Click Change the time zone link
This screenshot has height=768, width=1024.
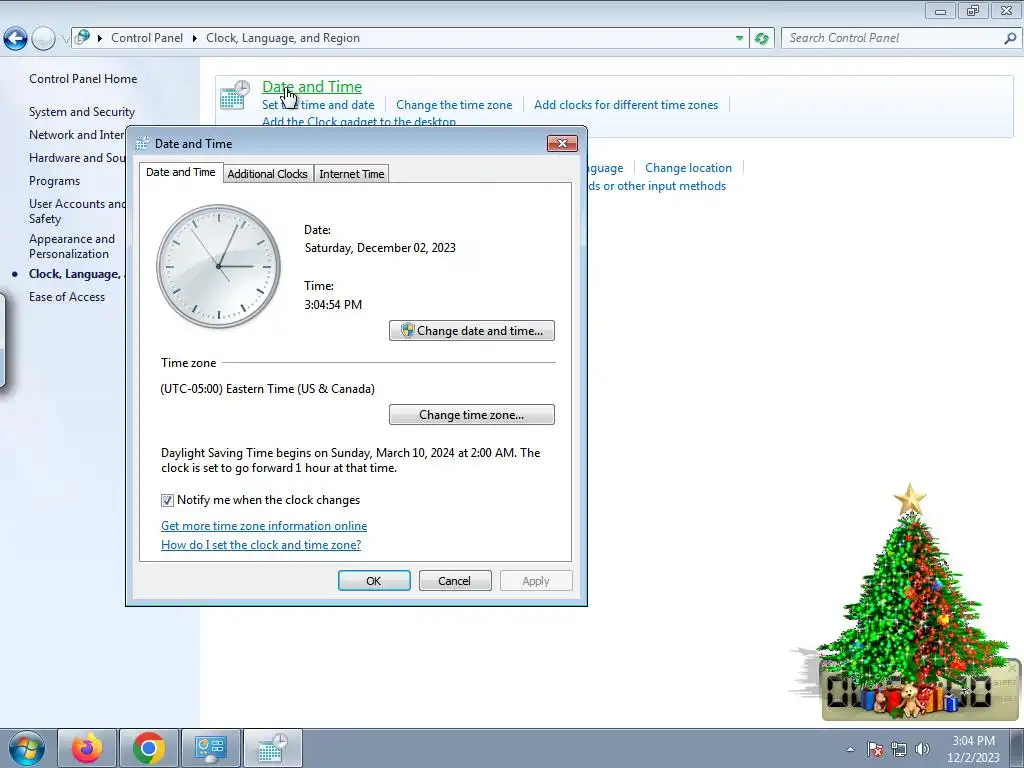pos(454,105)
